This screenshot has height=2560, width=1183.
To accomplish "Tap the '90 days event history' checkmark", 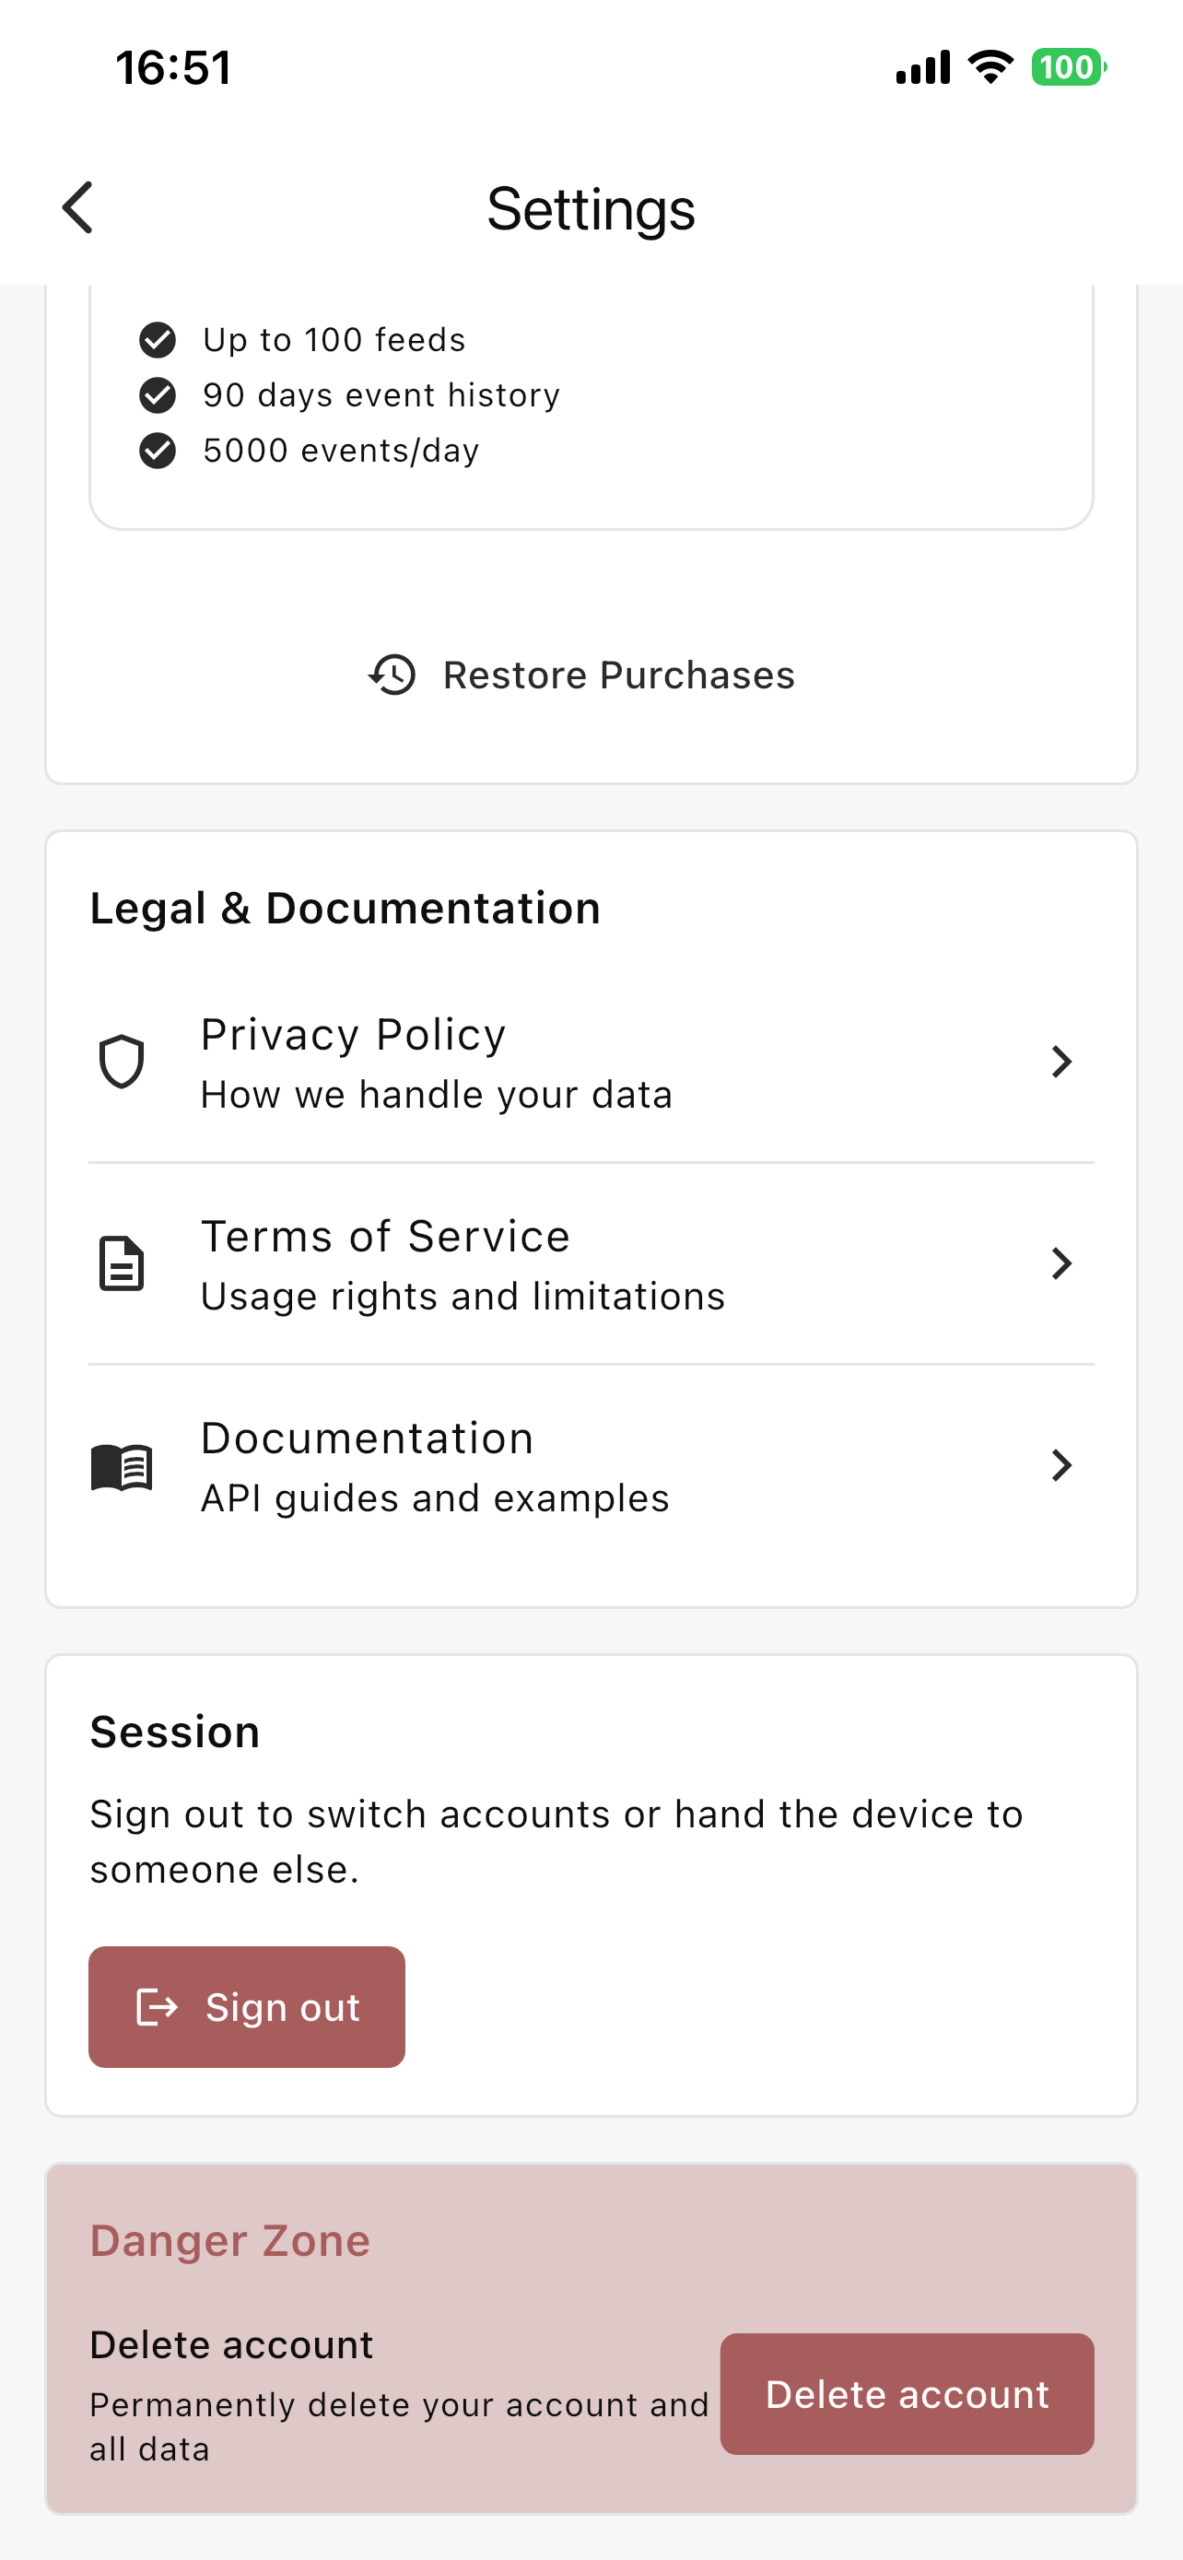I will tap(157, 395).
